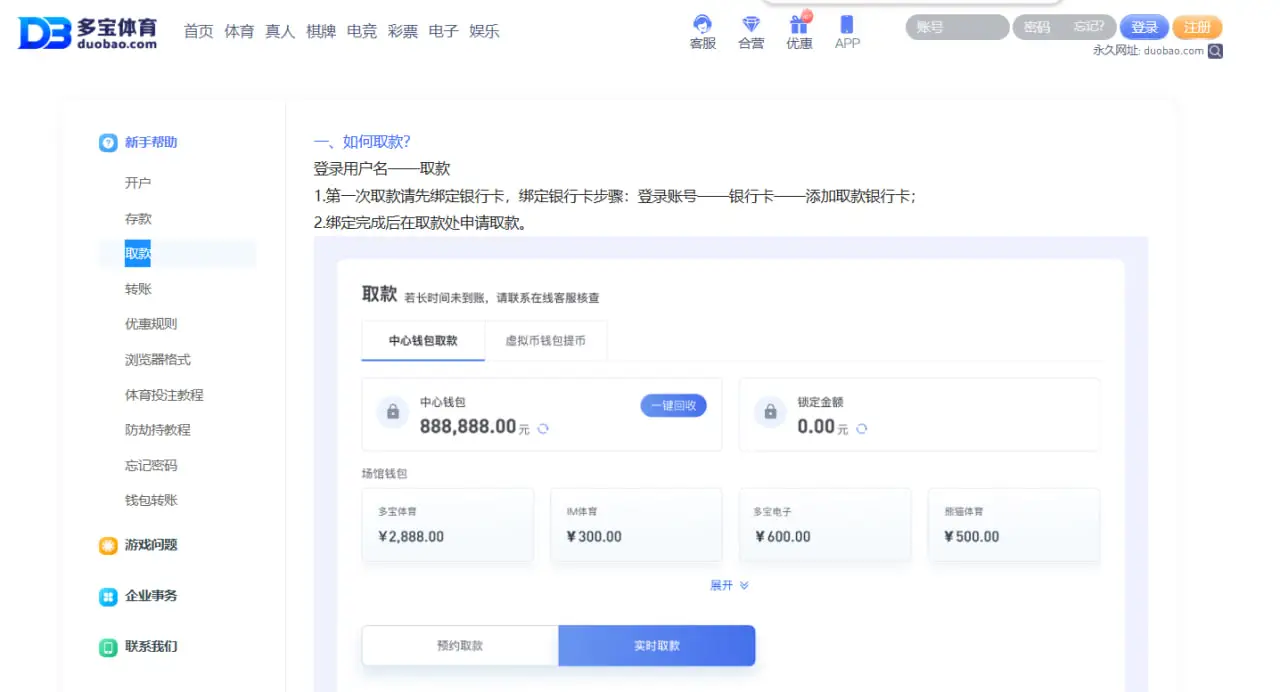Switch to the 虚拟币钱包提币 tab

pyautogui.click(x=546, y=340)
